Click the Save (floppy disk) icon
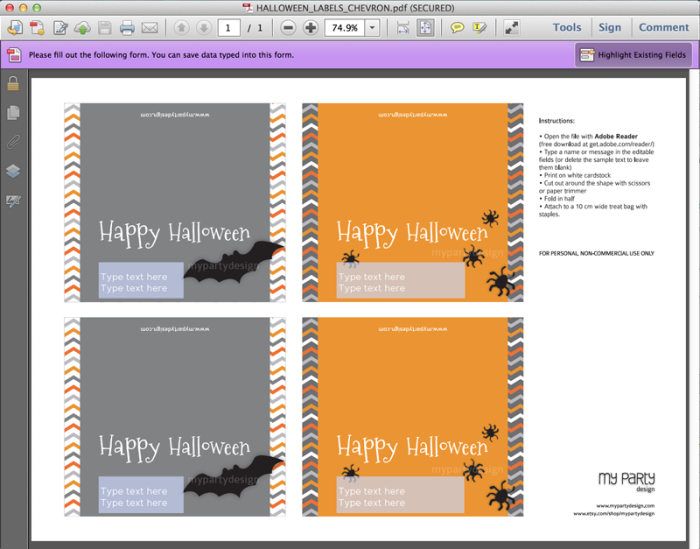Screen dimensions: 700x549 pyautogui.click(x=105, y=27)
